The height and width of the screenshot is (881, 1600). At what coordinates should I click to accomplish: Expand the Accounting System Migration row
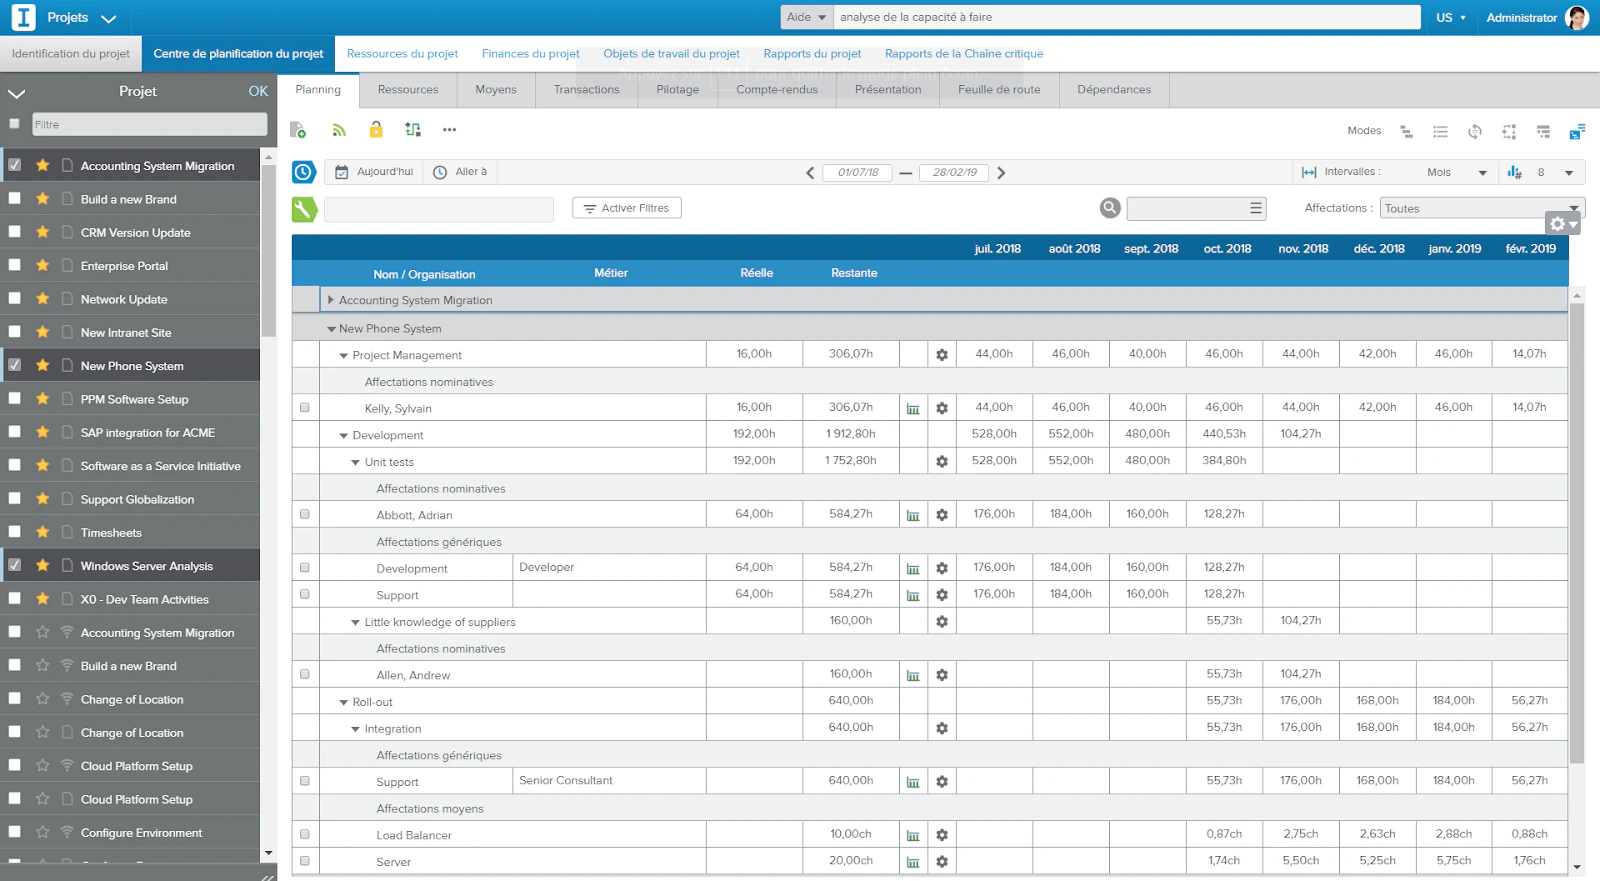(331, 300)
